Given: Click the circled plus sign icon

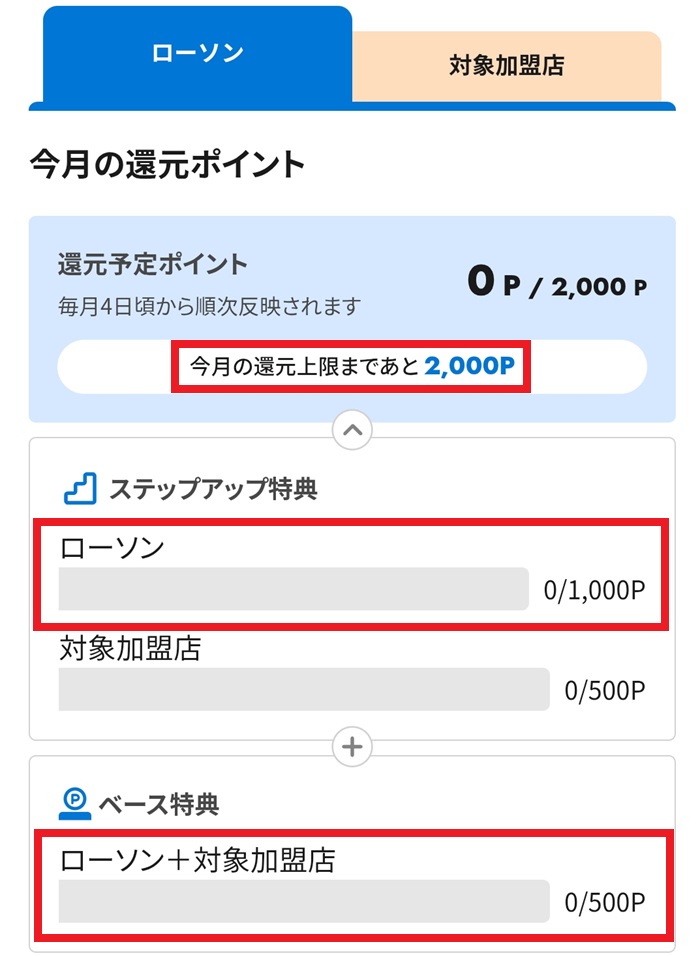Looking at the screenshot, I should 352,746.
